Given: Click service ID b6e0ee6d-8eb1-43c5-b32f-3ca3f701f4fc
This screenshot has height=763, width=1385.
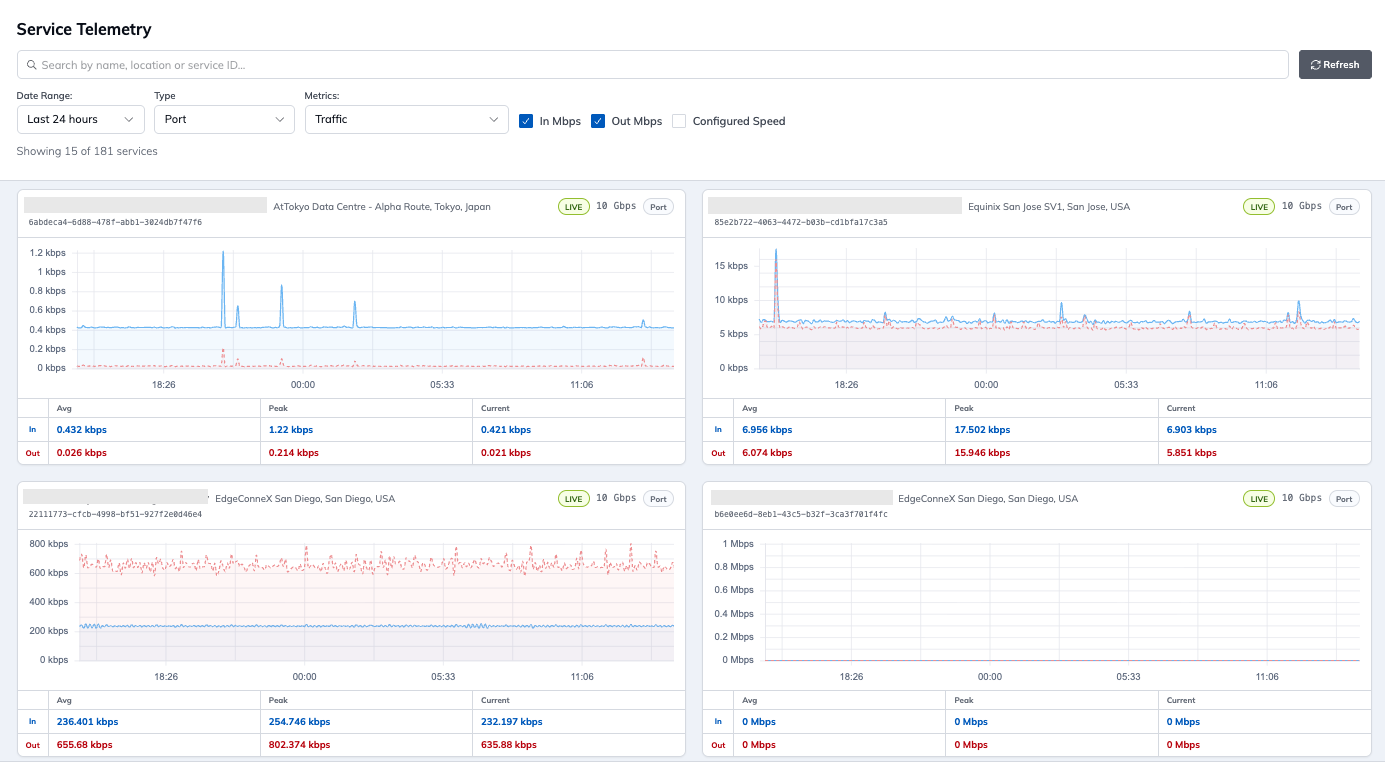Looking at the screenshot, I should pyautogui.click(x=801, y=514).
